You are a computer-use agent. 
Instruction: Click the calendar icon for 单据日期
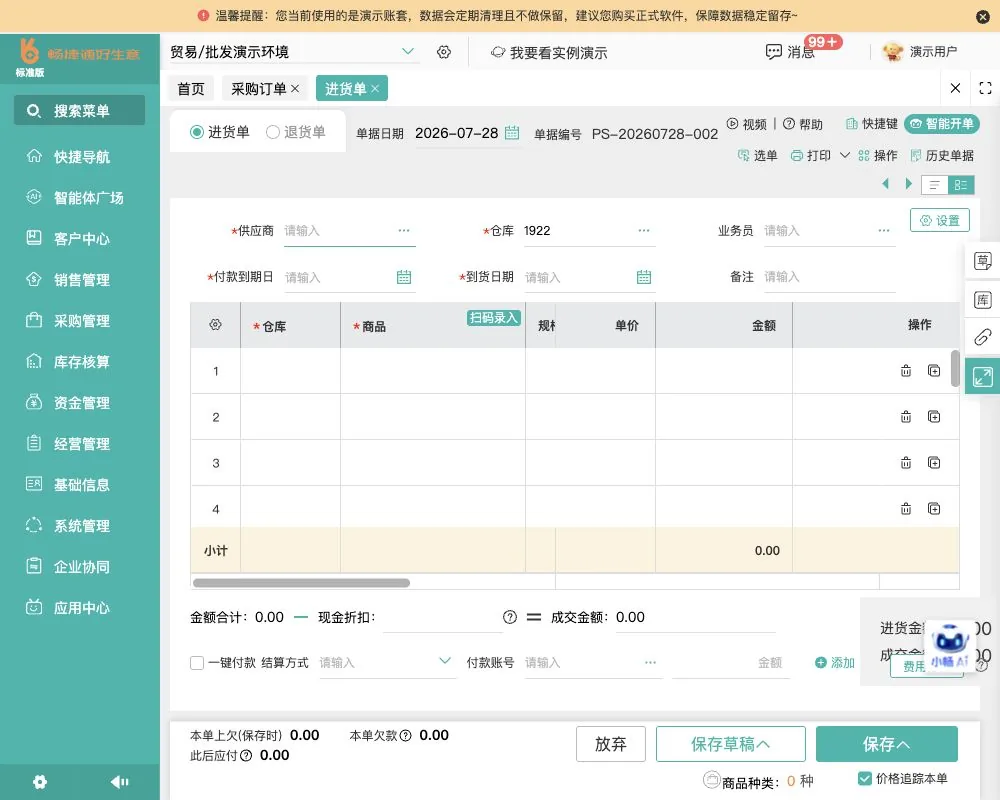pyautogui.click(x=511, y=133)
